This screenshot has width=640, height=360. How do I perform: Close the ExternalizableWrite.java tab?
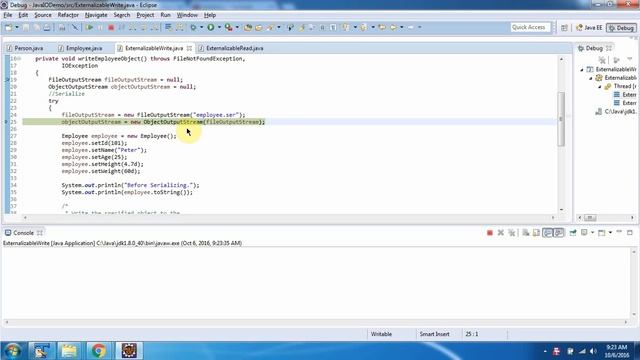point(189,48)
